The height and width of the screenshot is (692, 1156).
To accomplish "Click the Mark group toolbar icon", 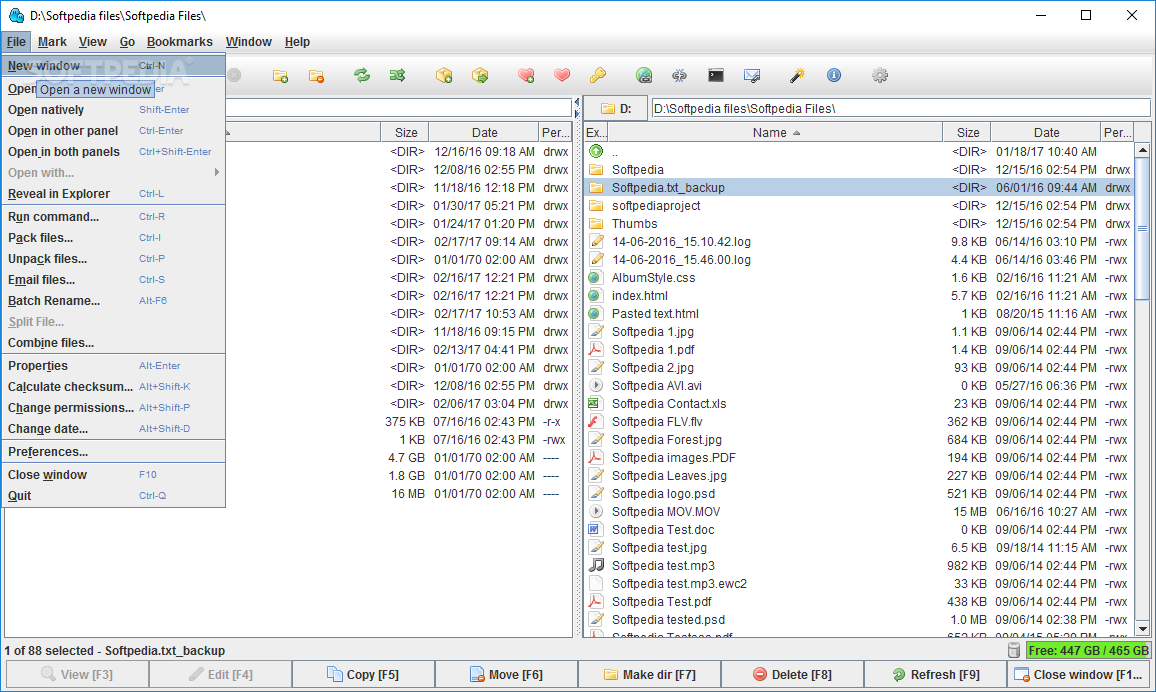I will tap(280, 75).
